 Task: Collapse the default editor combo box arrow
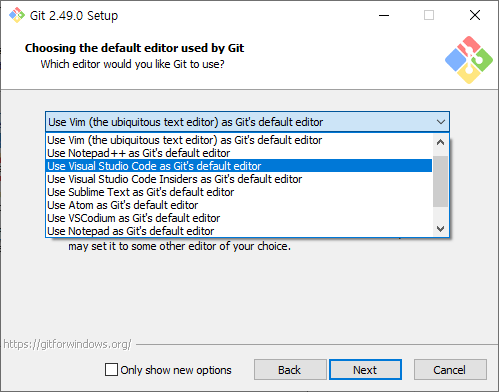(x=441, y=122)
